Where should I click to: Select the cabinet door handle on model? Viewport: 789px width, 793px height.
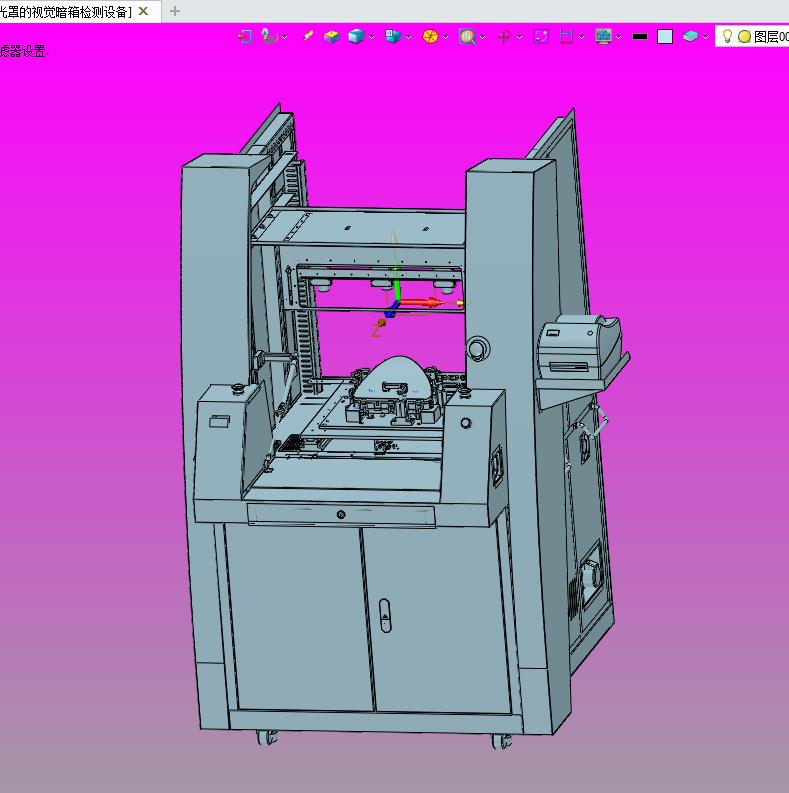pos(385,615)
